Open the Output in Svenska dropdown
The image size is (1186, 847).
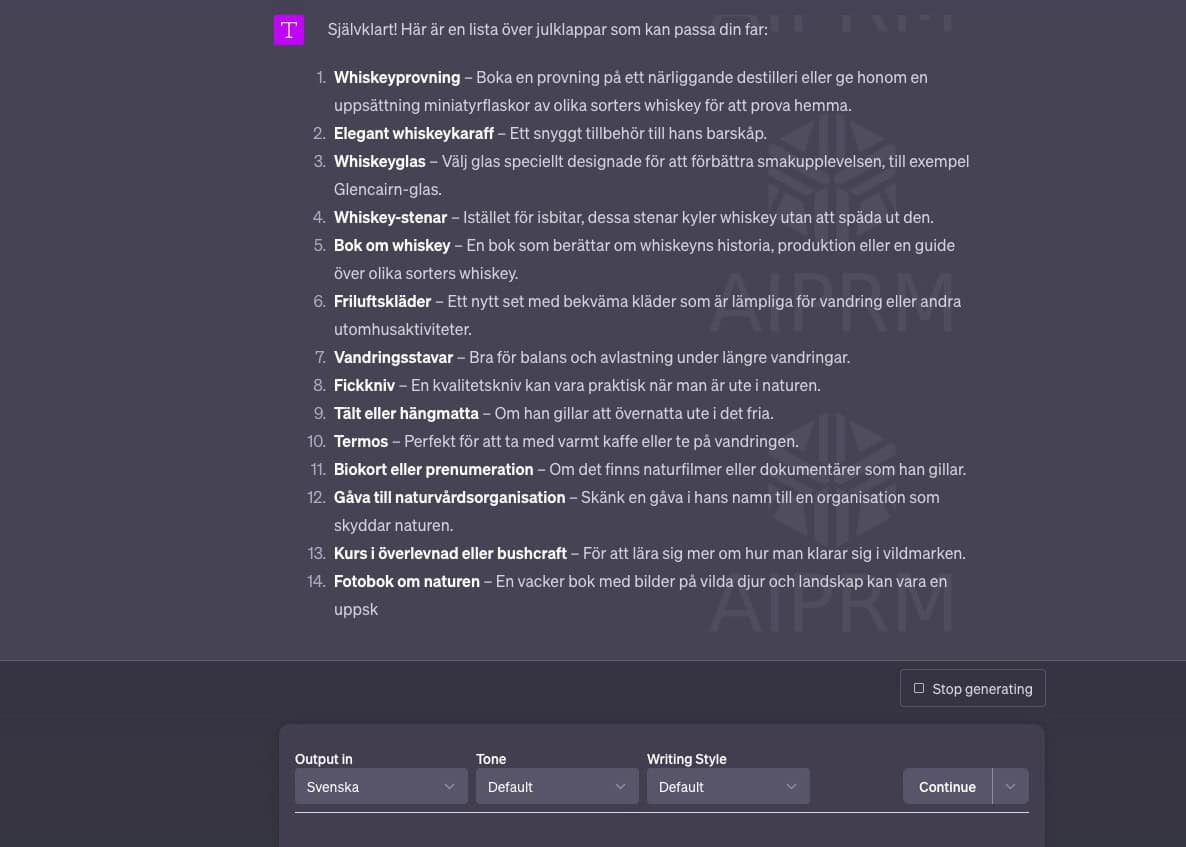(x=381, y=786)
